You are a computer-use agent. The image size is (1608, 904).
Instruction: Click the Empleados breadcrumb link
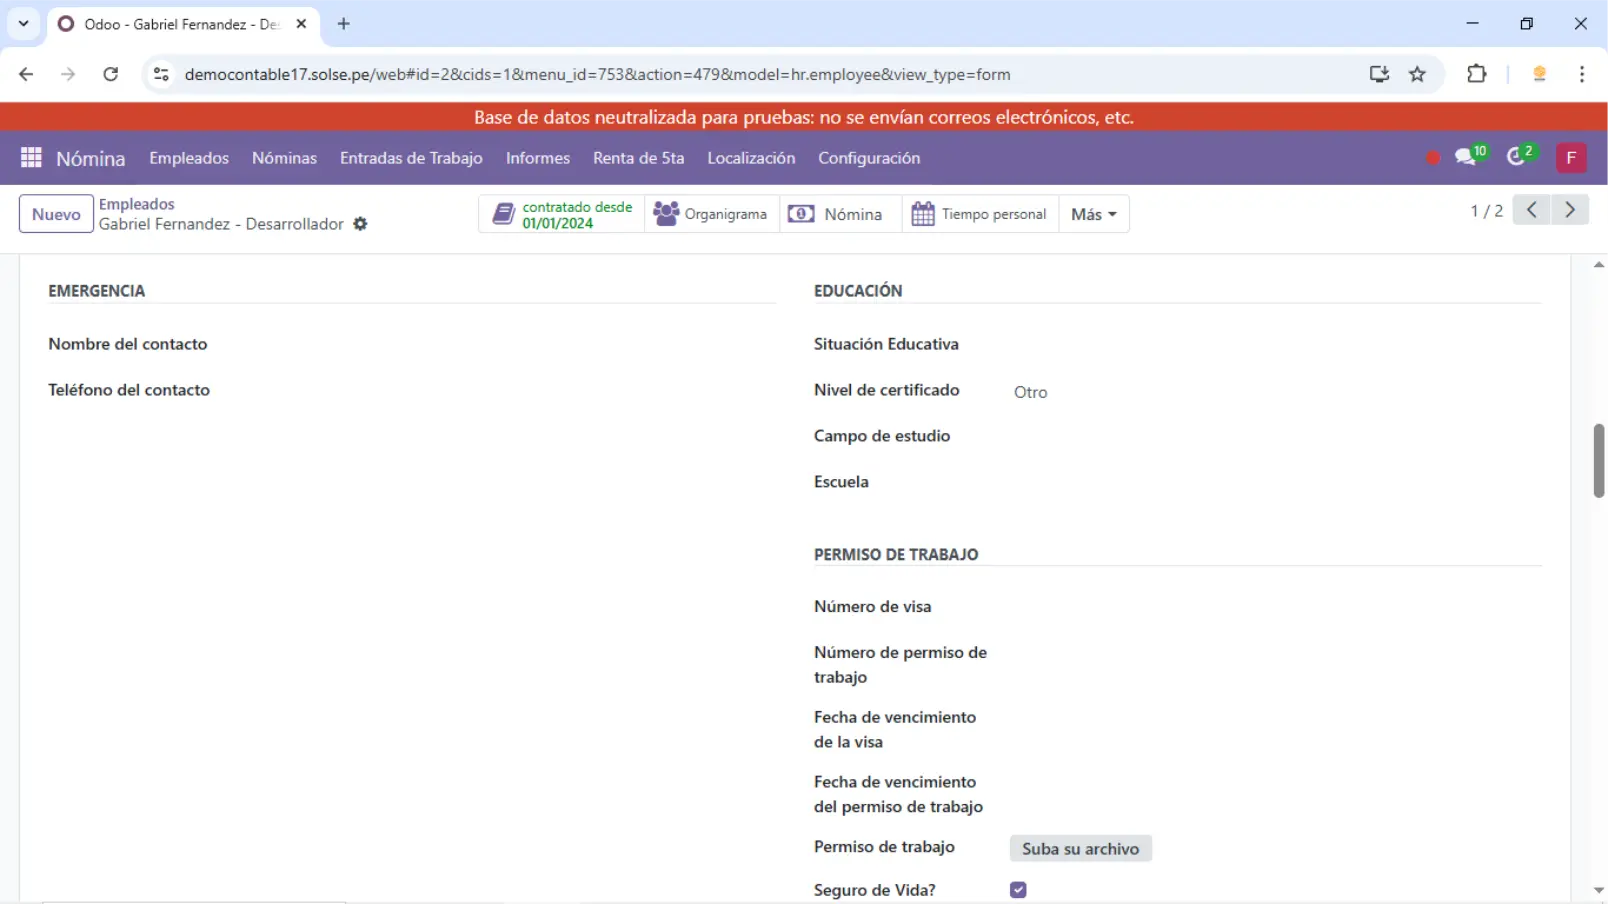137,204
